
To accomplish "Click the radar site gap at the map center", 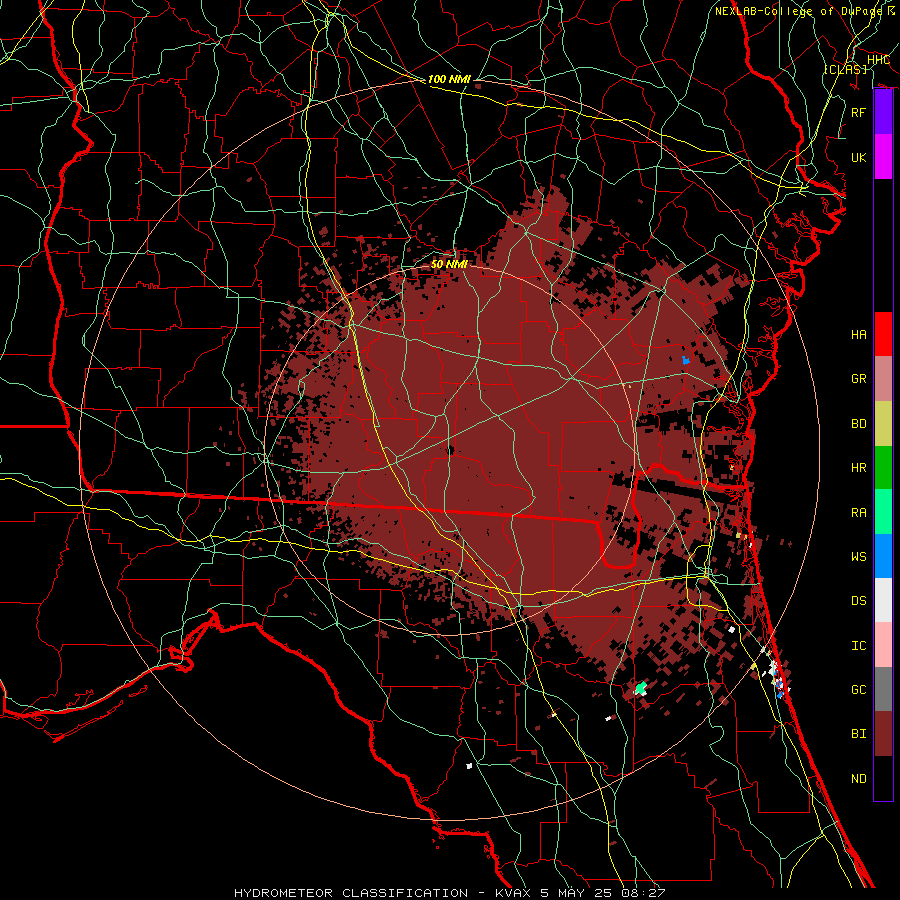I will pos(451,450).
